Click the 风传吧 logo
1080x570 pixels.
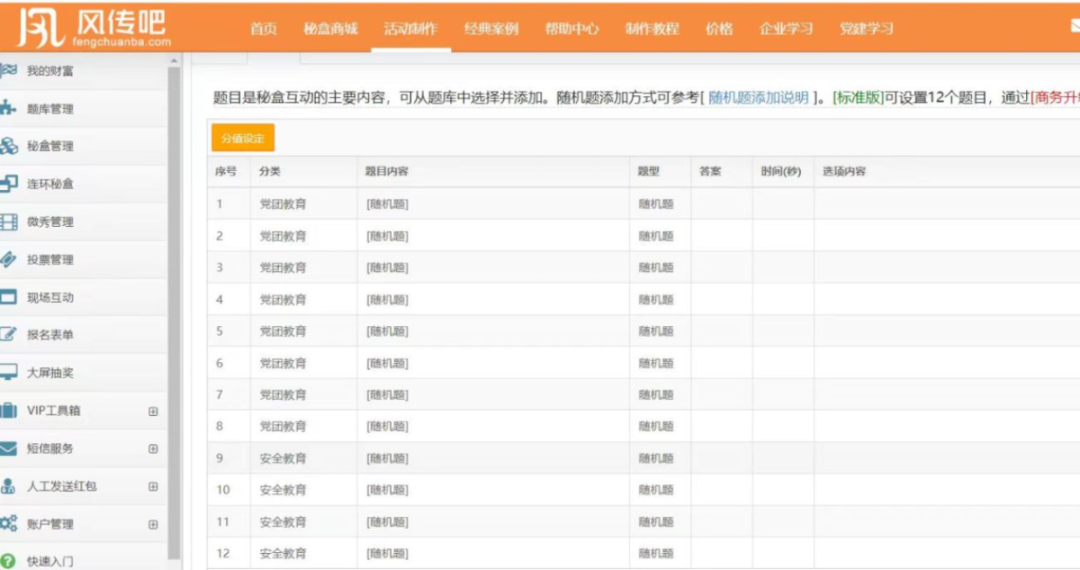(96, 27)
